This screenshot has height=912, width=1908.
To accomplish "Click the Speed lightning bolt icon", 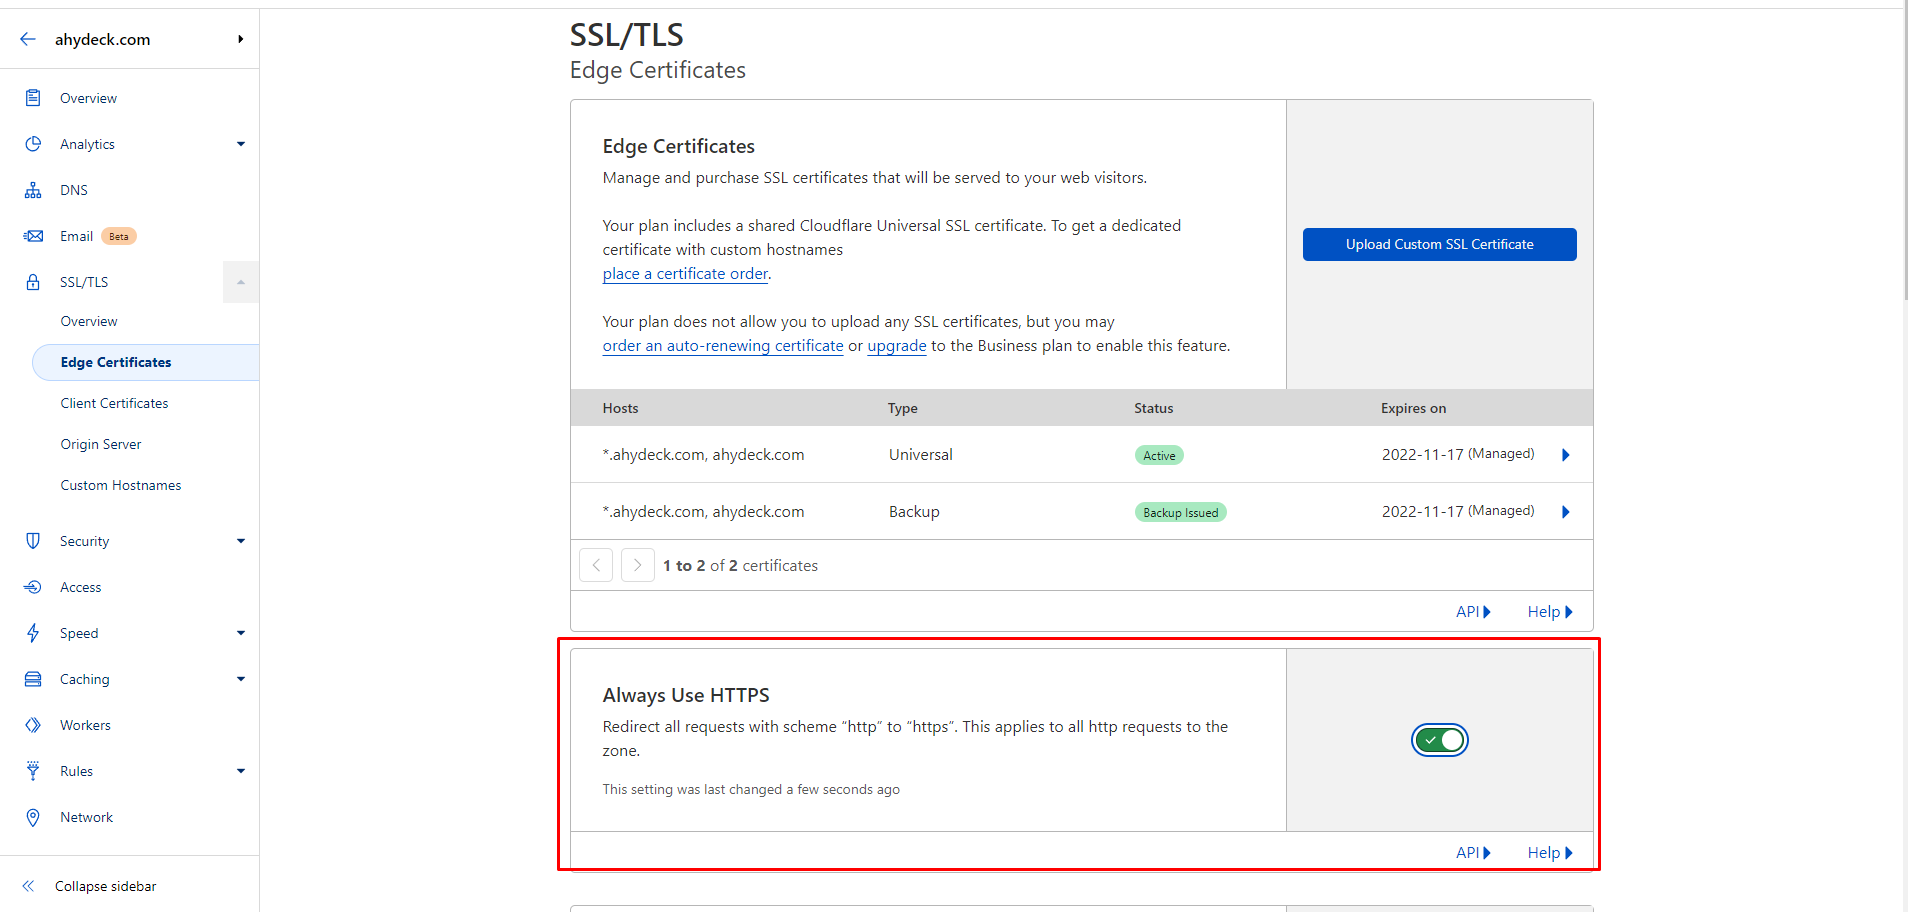I will (33, 633).
